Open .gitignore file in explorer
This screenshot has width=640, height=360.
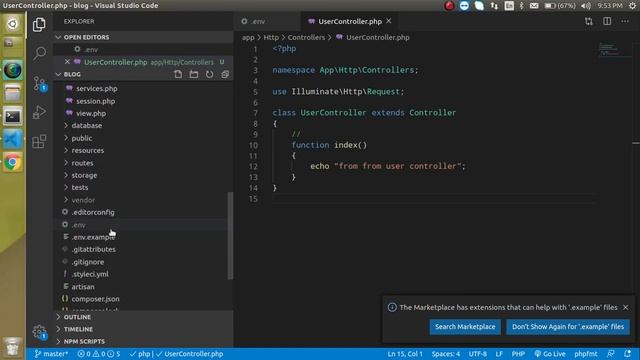pos(88,262)
